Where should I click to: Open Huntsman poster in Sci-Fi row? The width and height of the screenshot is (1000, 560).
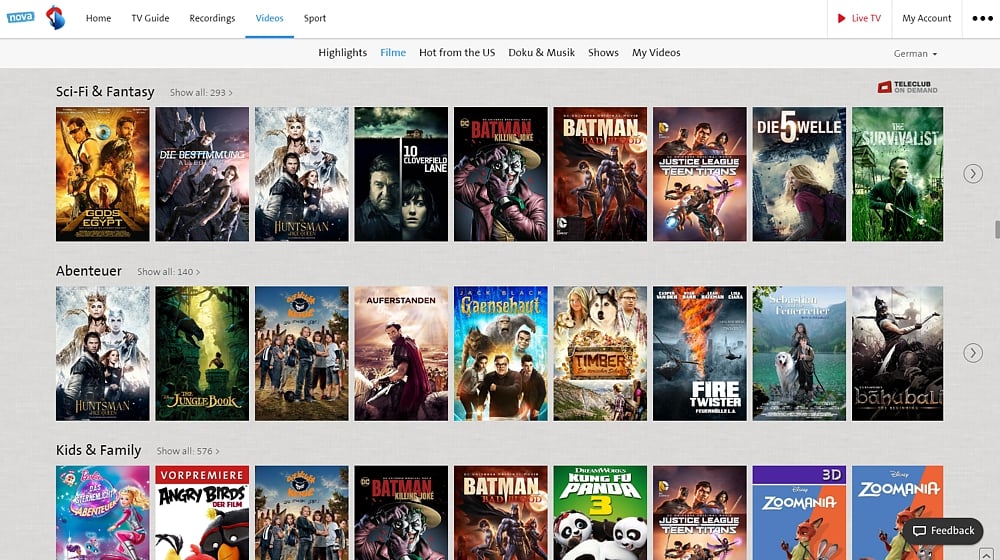click(302, 174)
